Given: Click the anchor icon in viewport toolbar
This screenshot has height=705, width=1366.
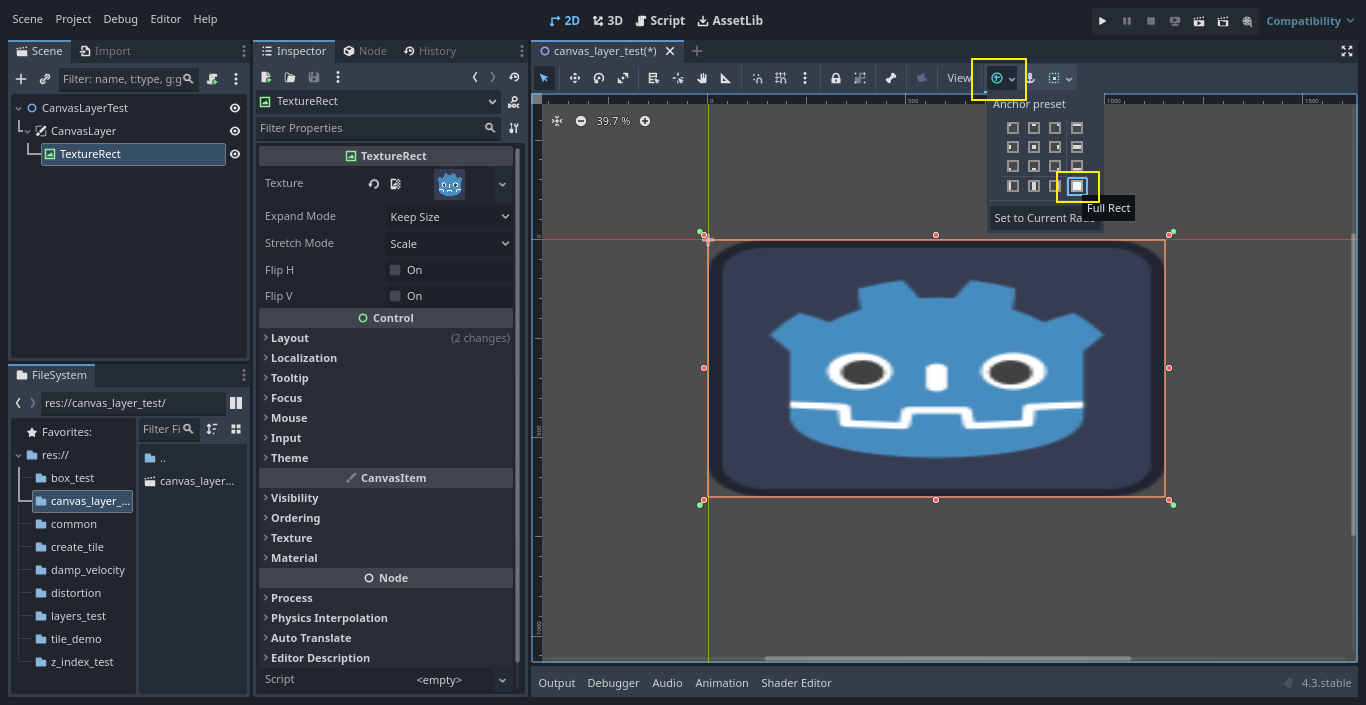Looking at the screenshot, I should point(1029,78).
